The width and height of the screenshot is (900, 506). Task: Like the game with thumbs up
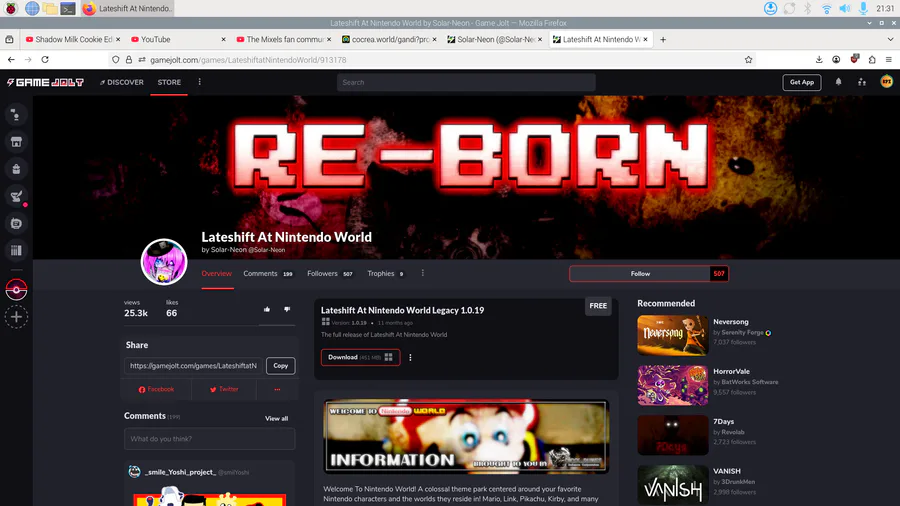(x=267, y=309)
